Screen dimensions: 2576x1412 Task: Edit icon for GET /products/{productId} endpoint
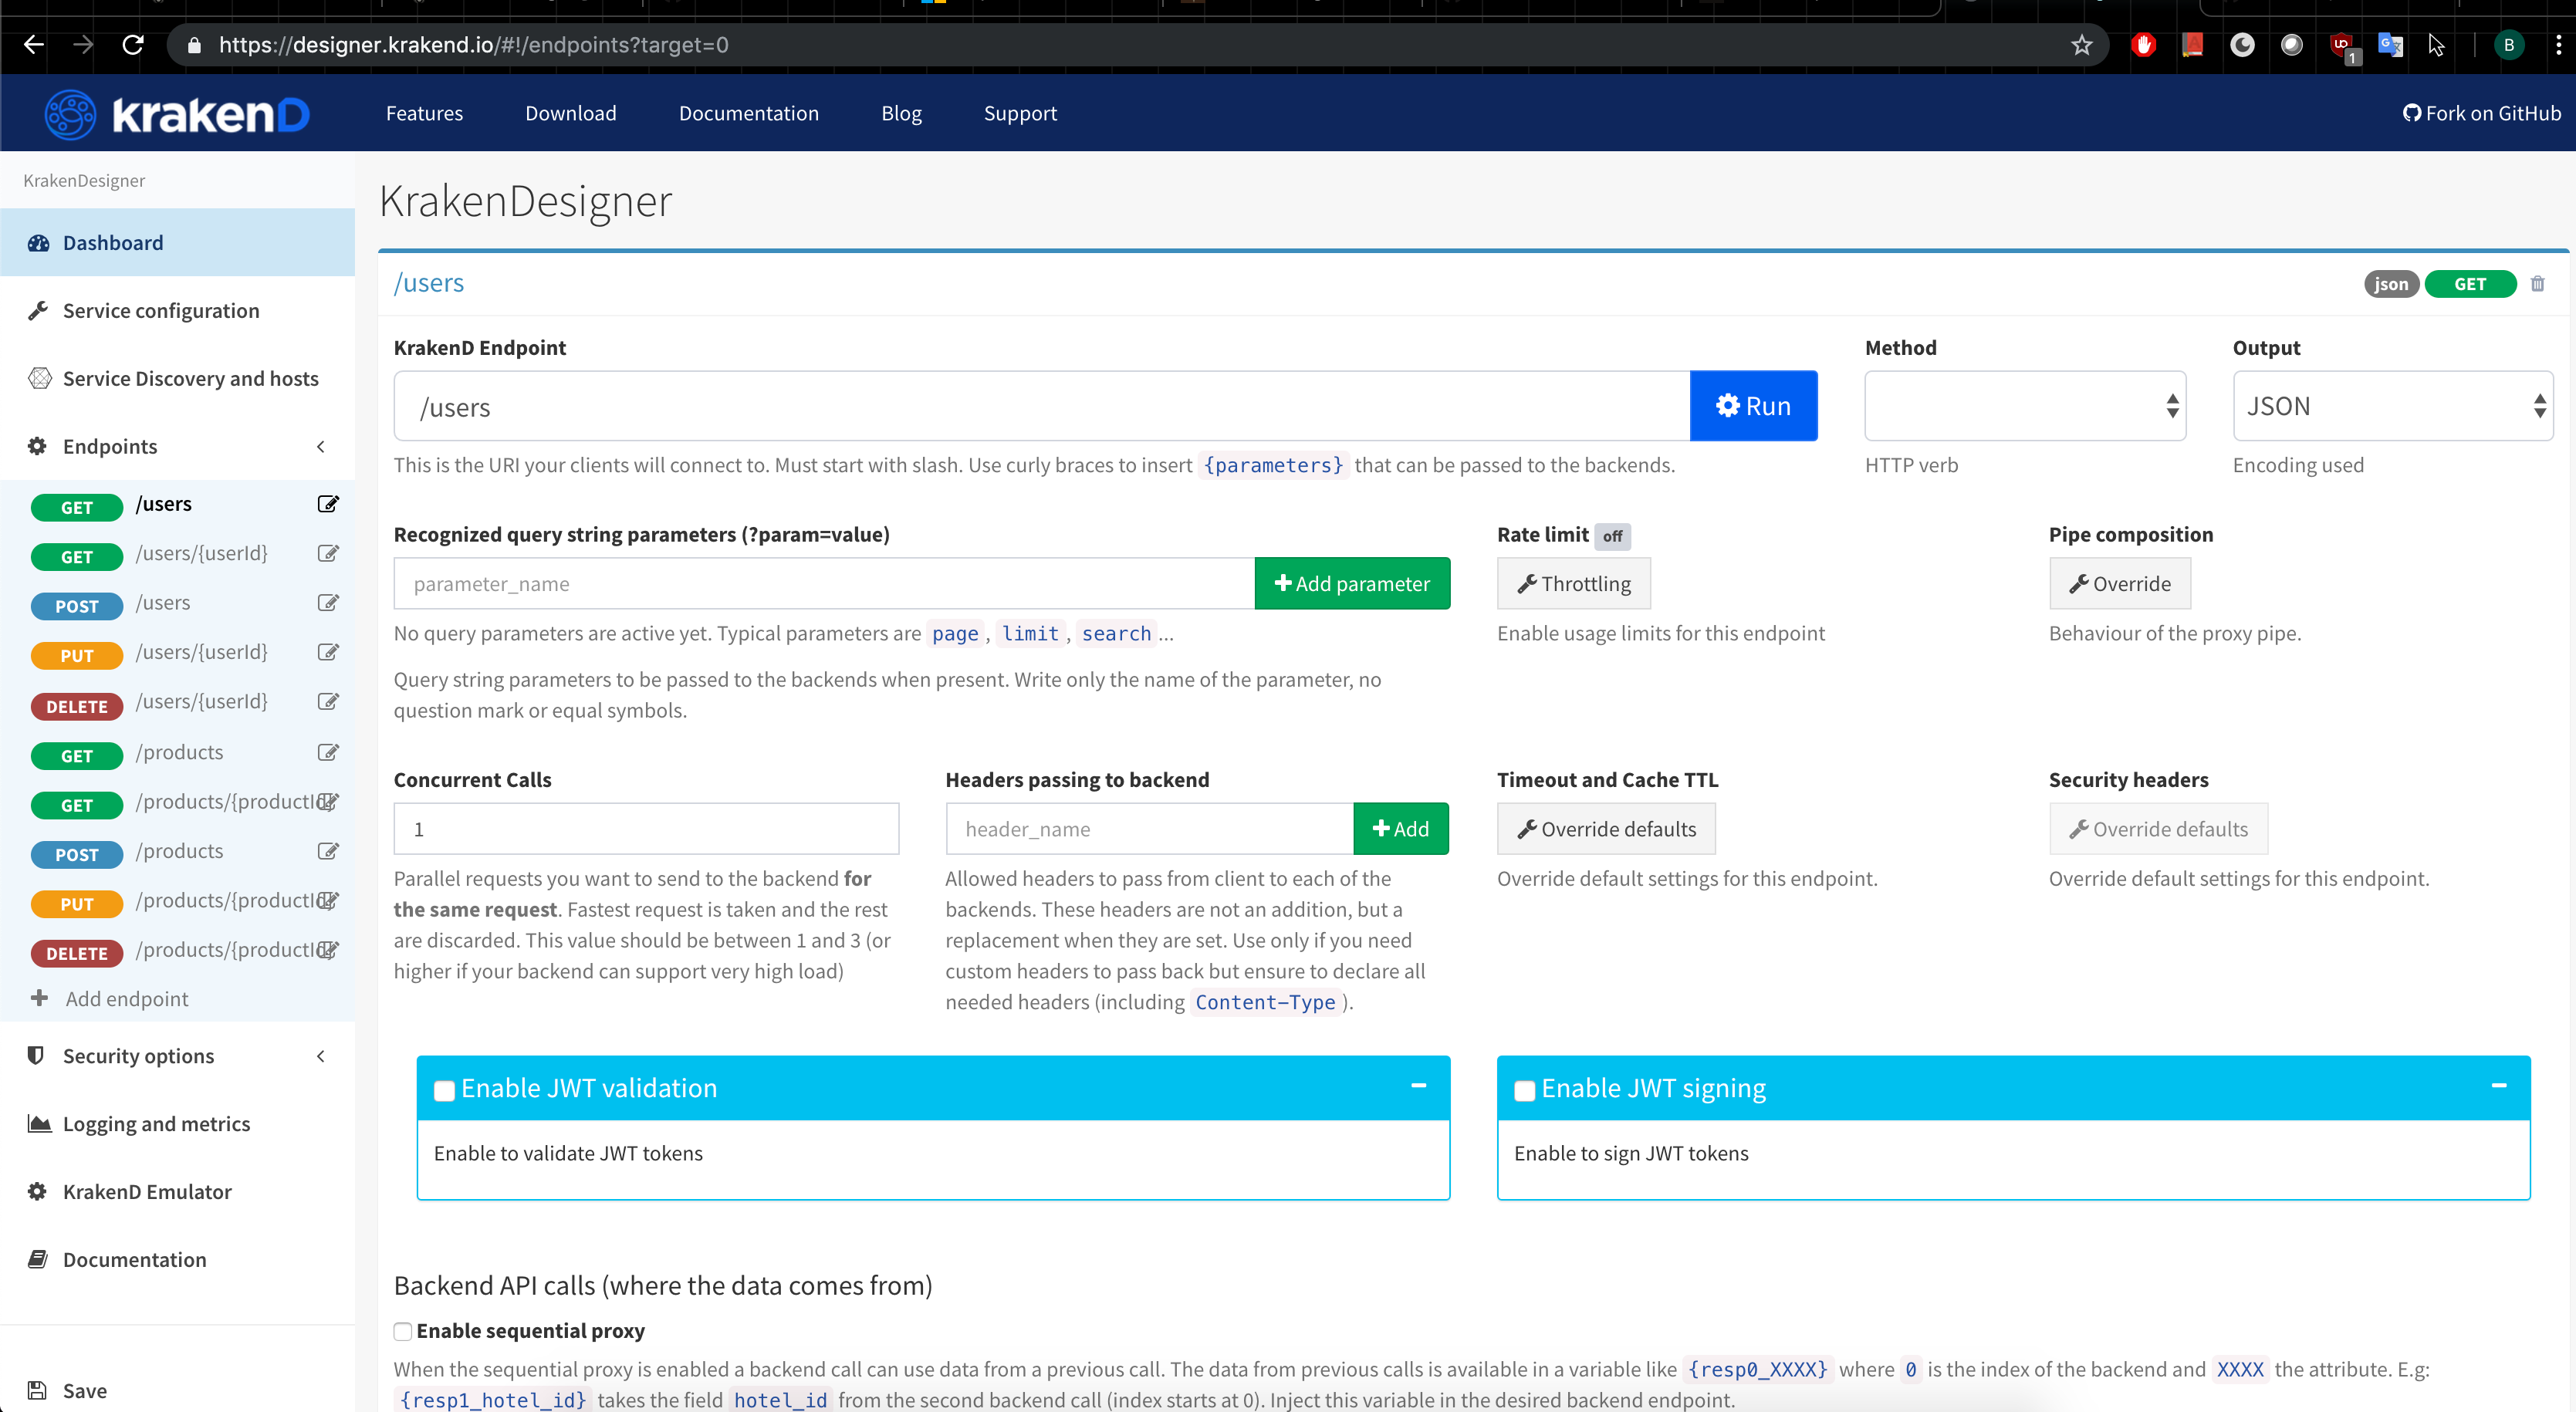pyautogui.click(x=328, y=801)
